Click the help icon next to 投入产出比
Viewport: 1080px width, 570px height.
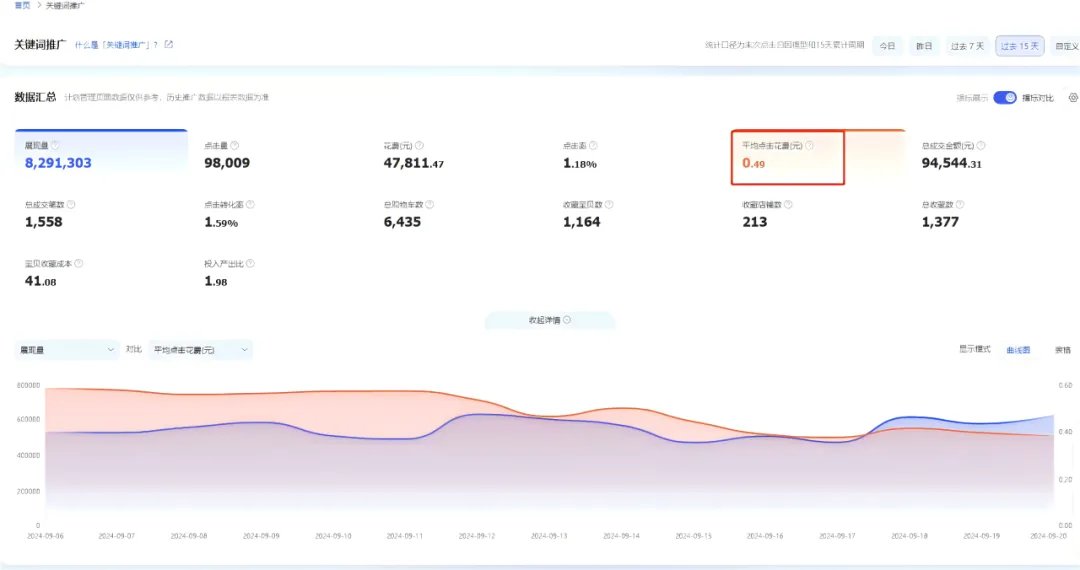250,264
